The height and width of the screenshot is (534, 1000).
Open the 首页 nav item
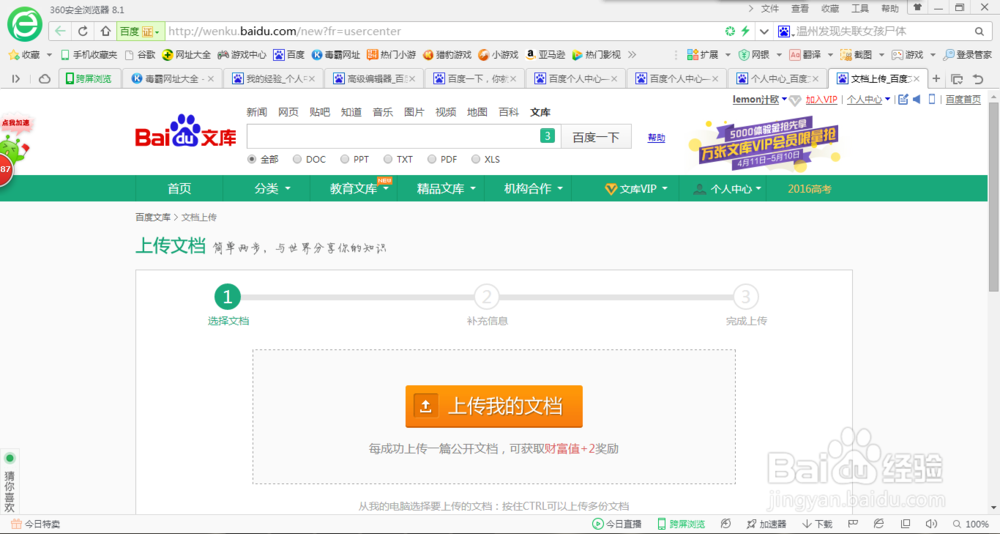(179, 189)
